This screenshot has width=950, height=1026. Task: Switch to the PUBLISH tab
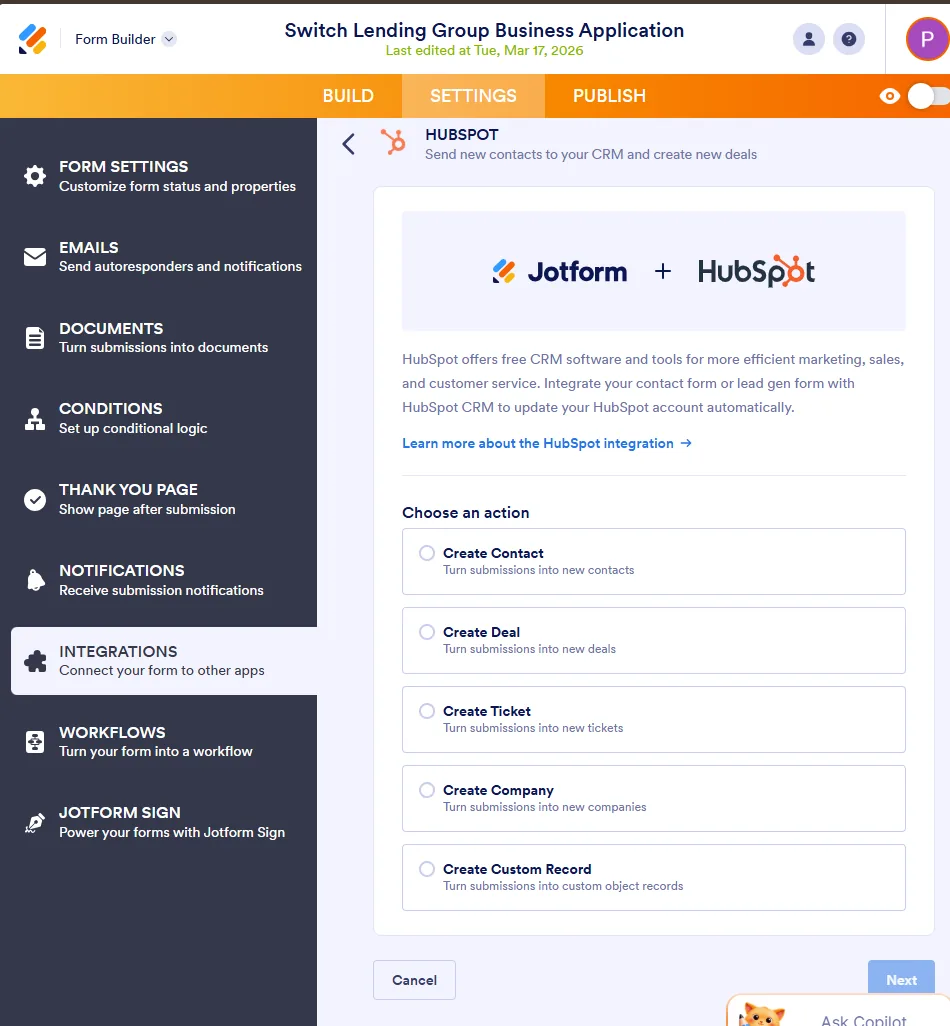(609, 96)
